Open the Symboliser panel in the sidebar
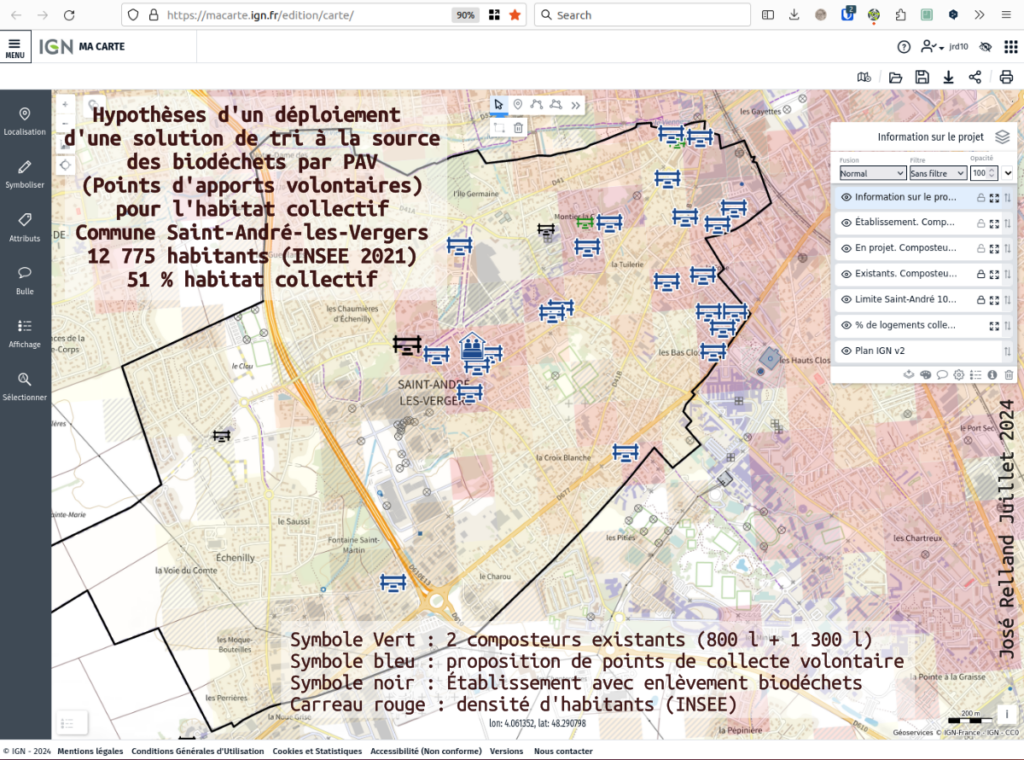Image resolution: width=1024 pixels, height=760 pixels. (24, 173)
